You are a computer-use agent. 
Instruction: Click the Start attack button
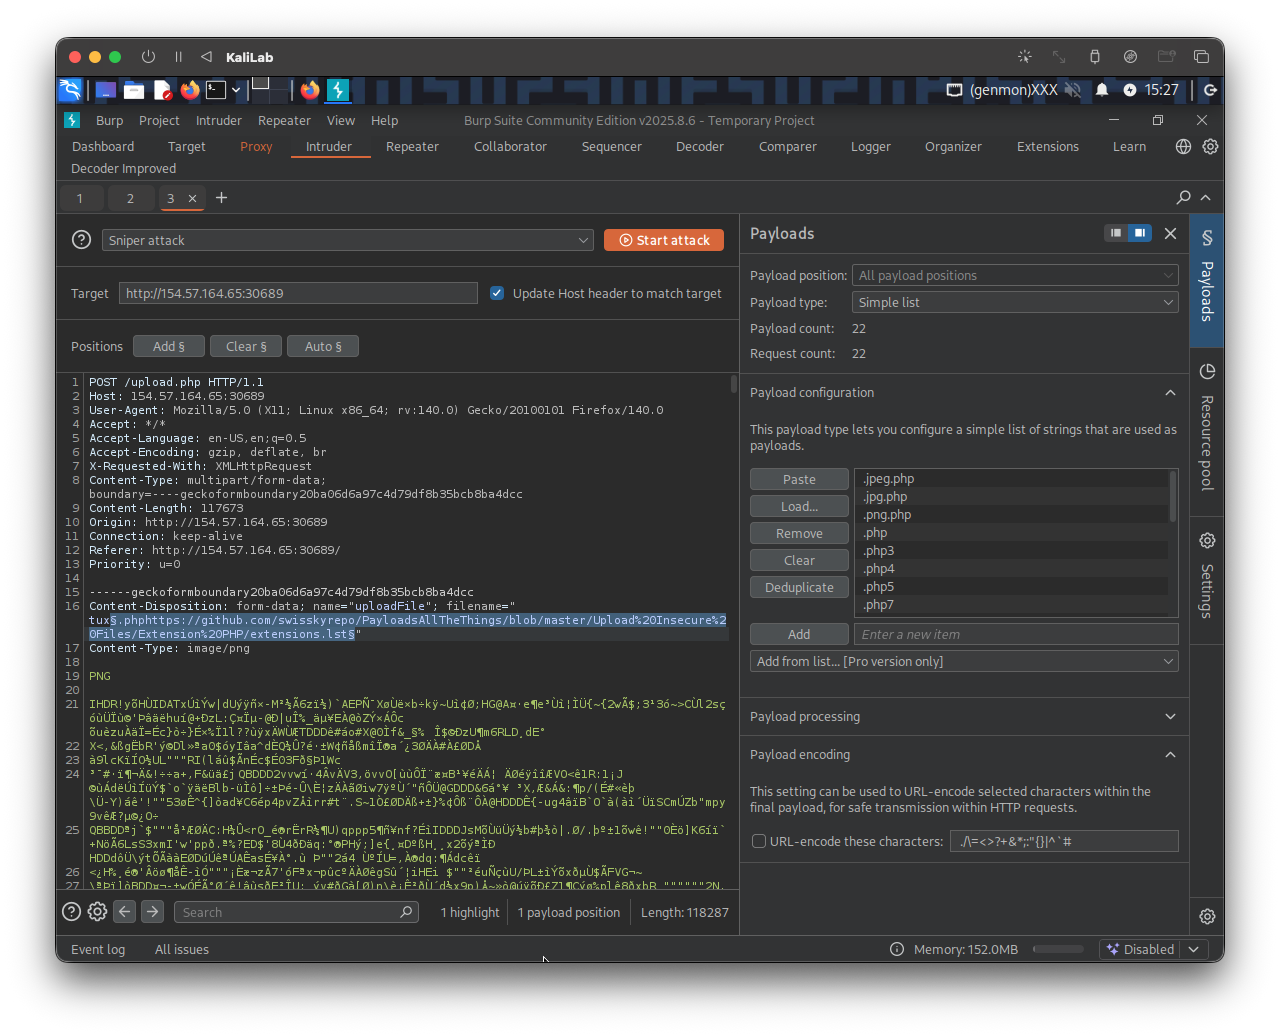pos(664,240)
